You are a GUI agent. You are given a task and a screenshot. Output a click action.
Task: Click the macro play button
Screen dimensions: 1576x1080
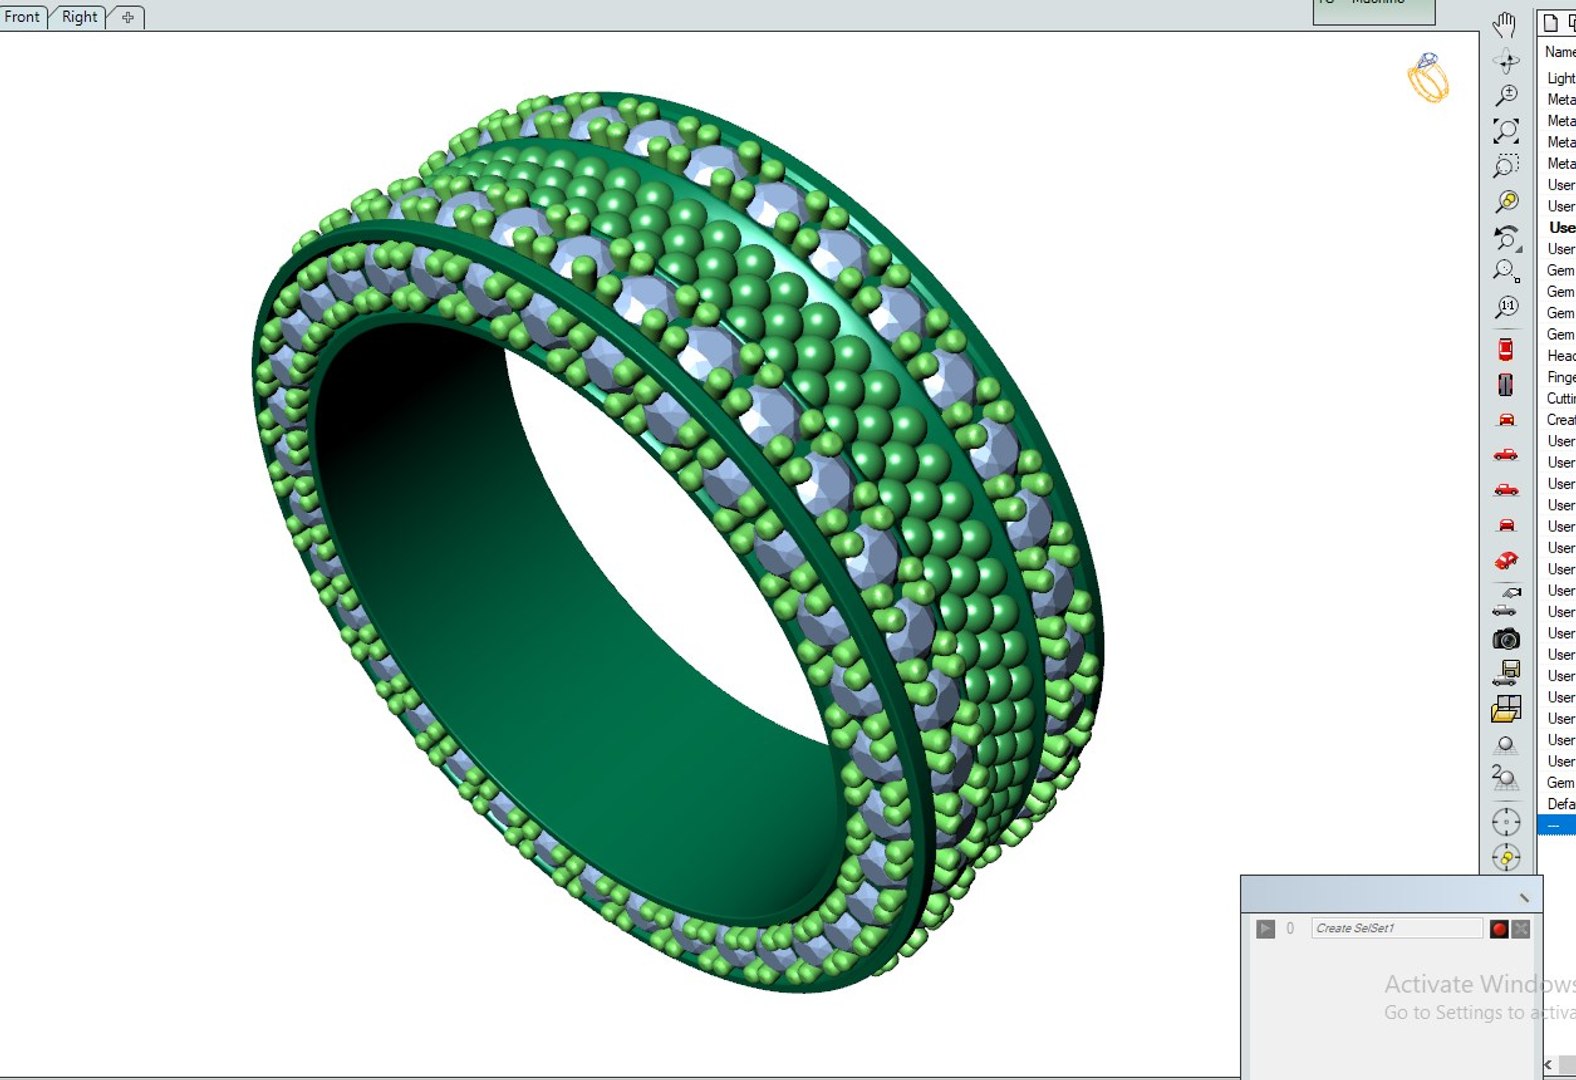click(x=1265, y=929)
